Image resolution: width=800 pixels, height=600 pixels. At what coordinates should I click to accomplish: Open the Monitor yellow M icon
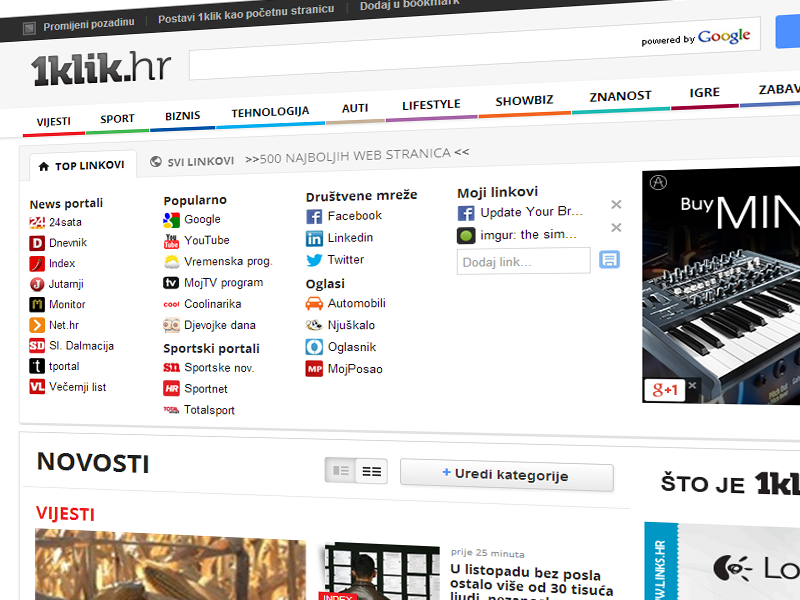point(37,305)
